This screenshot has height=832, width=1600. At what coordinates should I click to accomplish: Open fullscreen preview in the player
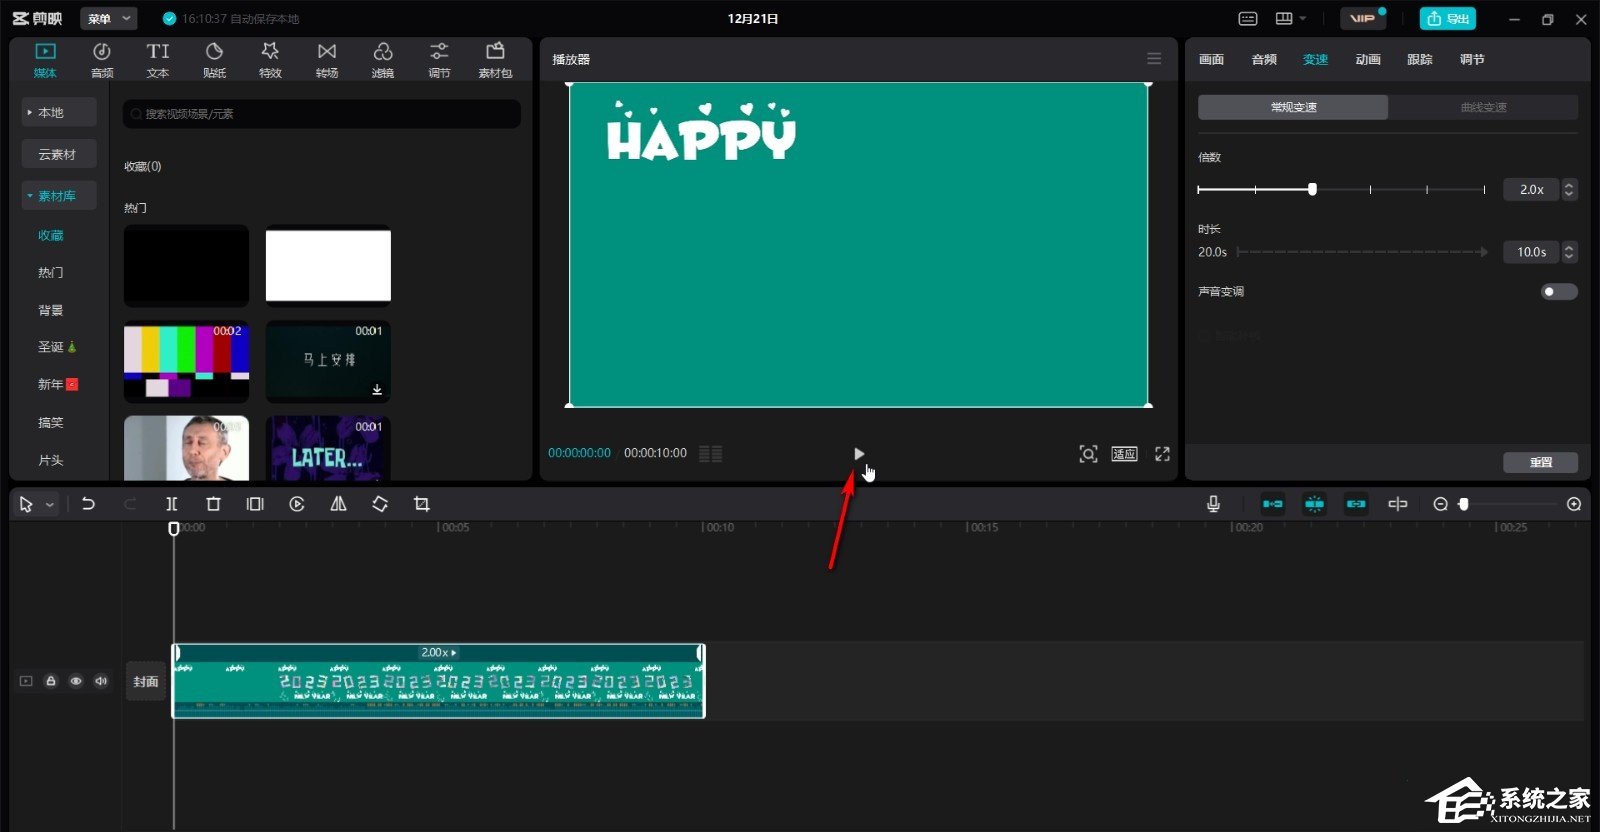click(1162, 454)
